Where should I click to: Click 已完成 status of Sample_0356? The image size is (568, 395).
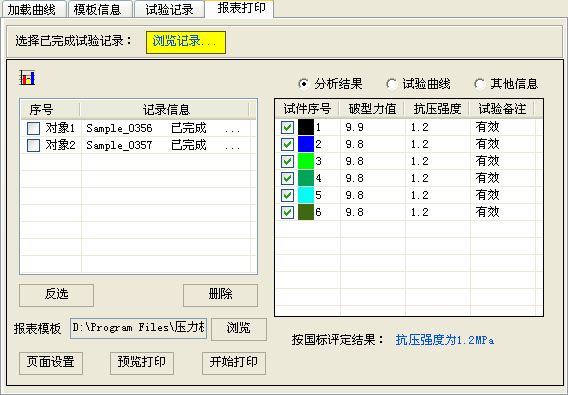[189, 128]
